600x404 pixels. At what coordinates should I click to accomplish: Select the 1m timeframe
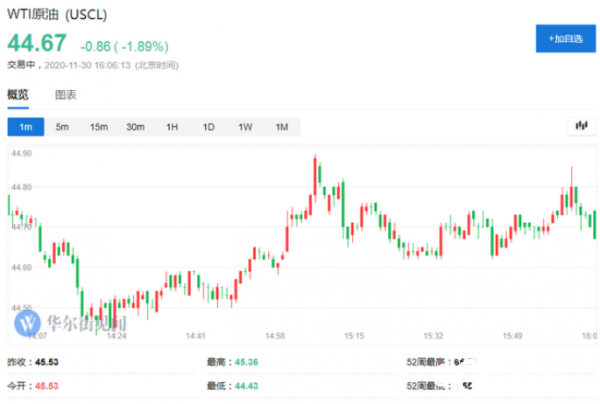26,127
